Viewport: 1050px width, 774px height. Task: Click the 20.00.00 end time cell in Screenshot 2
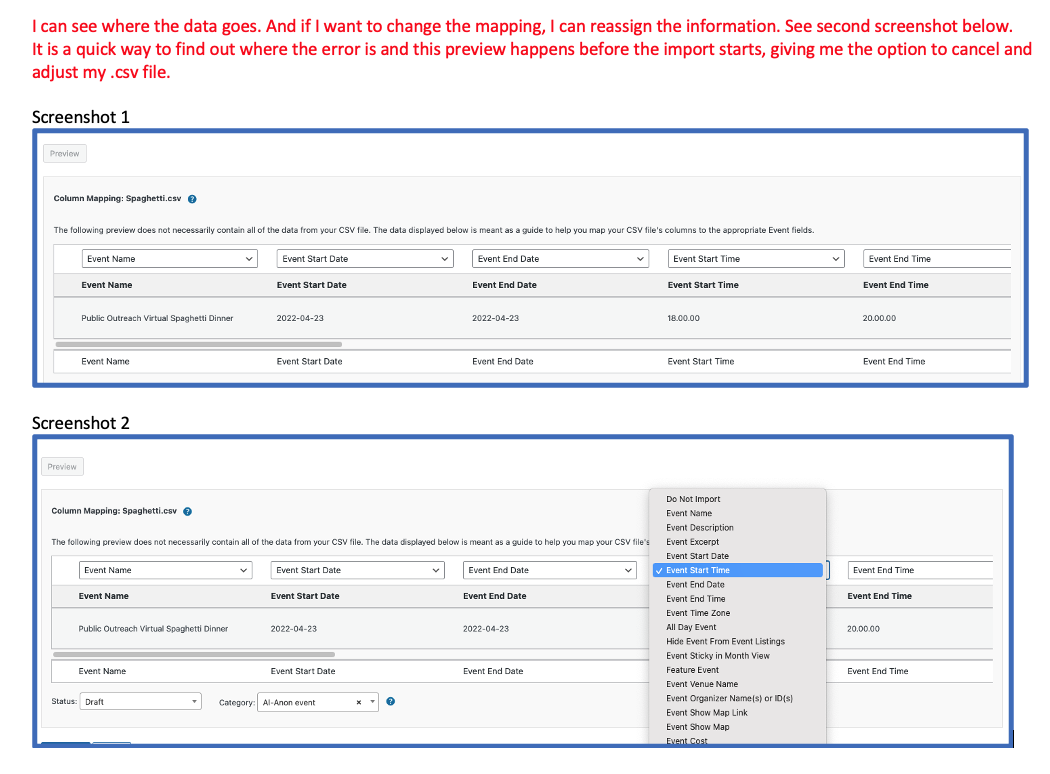coord(863,629)
